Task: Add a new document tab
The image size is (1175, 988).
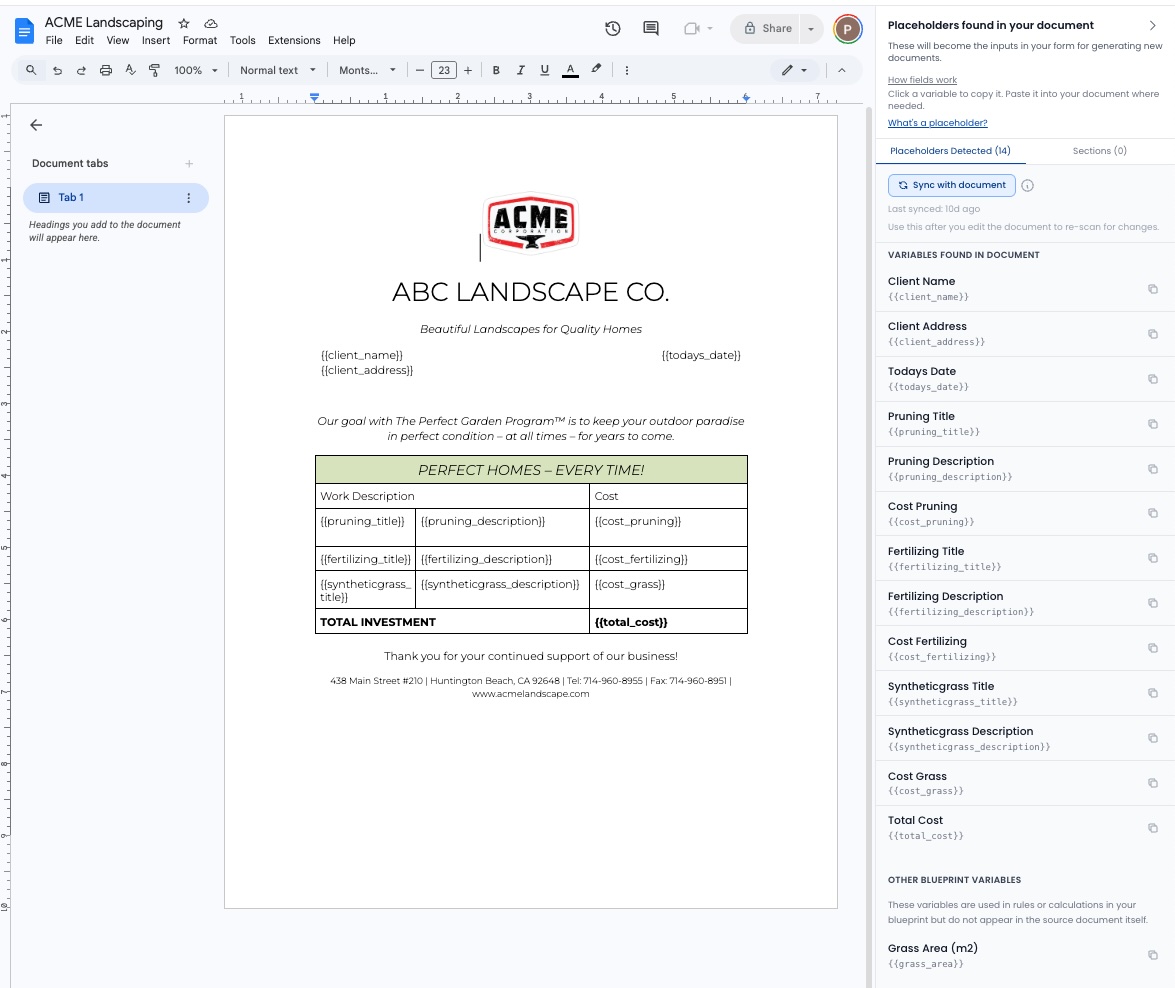Action: [189, 163]
